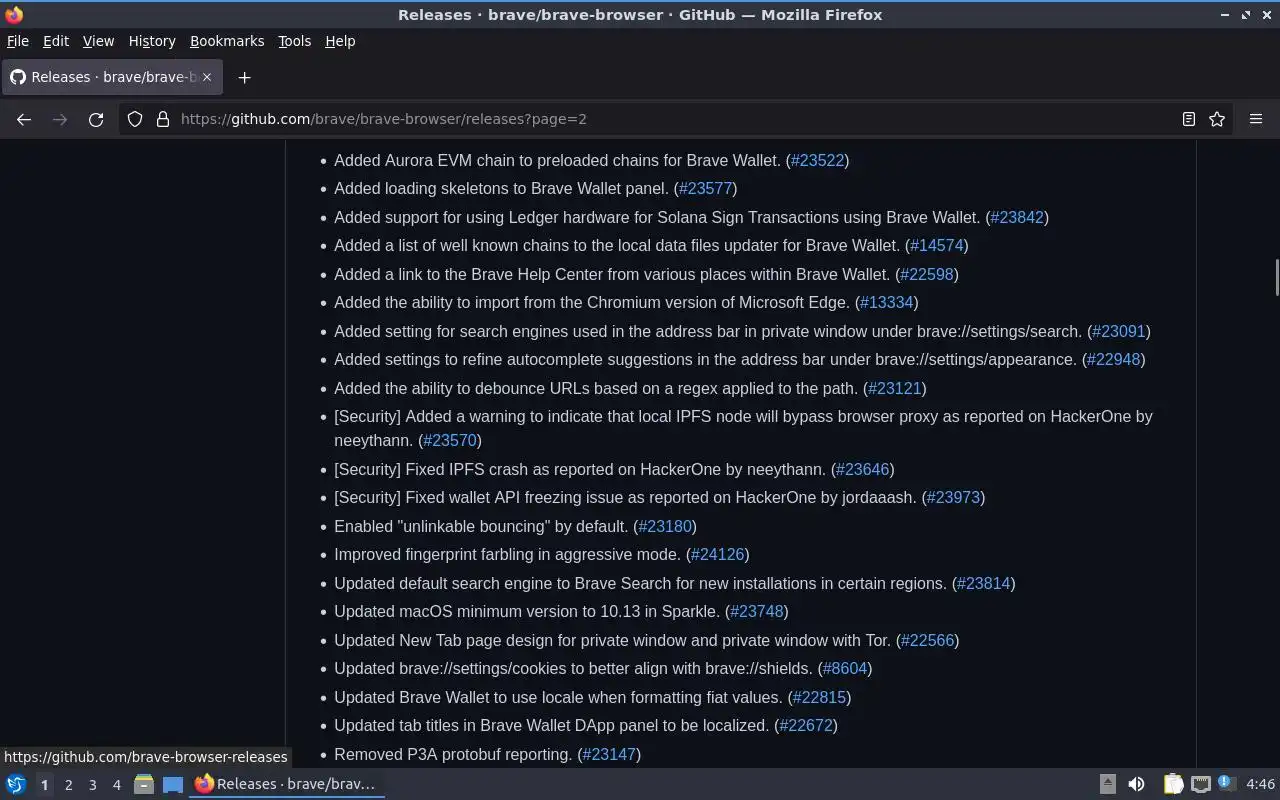Open the Help menu

tap(340, 41)
